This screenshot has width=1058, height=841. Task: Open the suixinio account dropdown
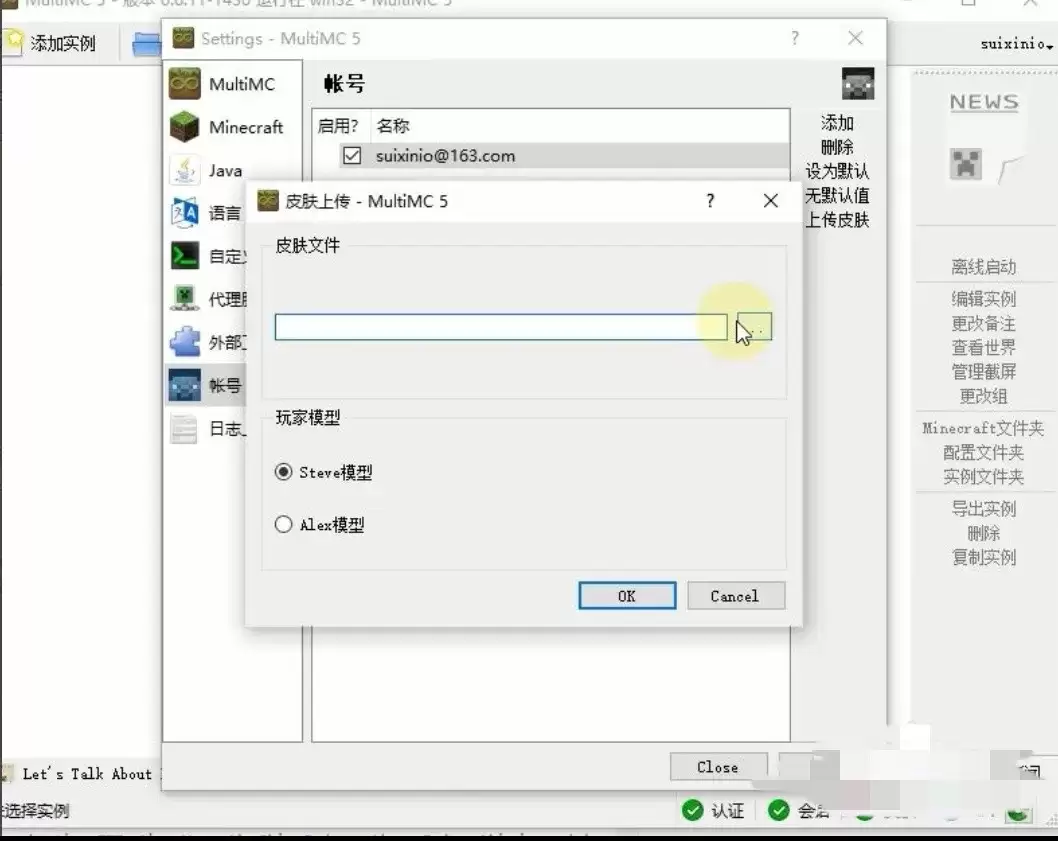point(1016,44)
